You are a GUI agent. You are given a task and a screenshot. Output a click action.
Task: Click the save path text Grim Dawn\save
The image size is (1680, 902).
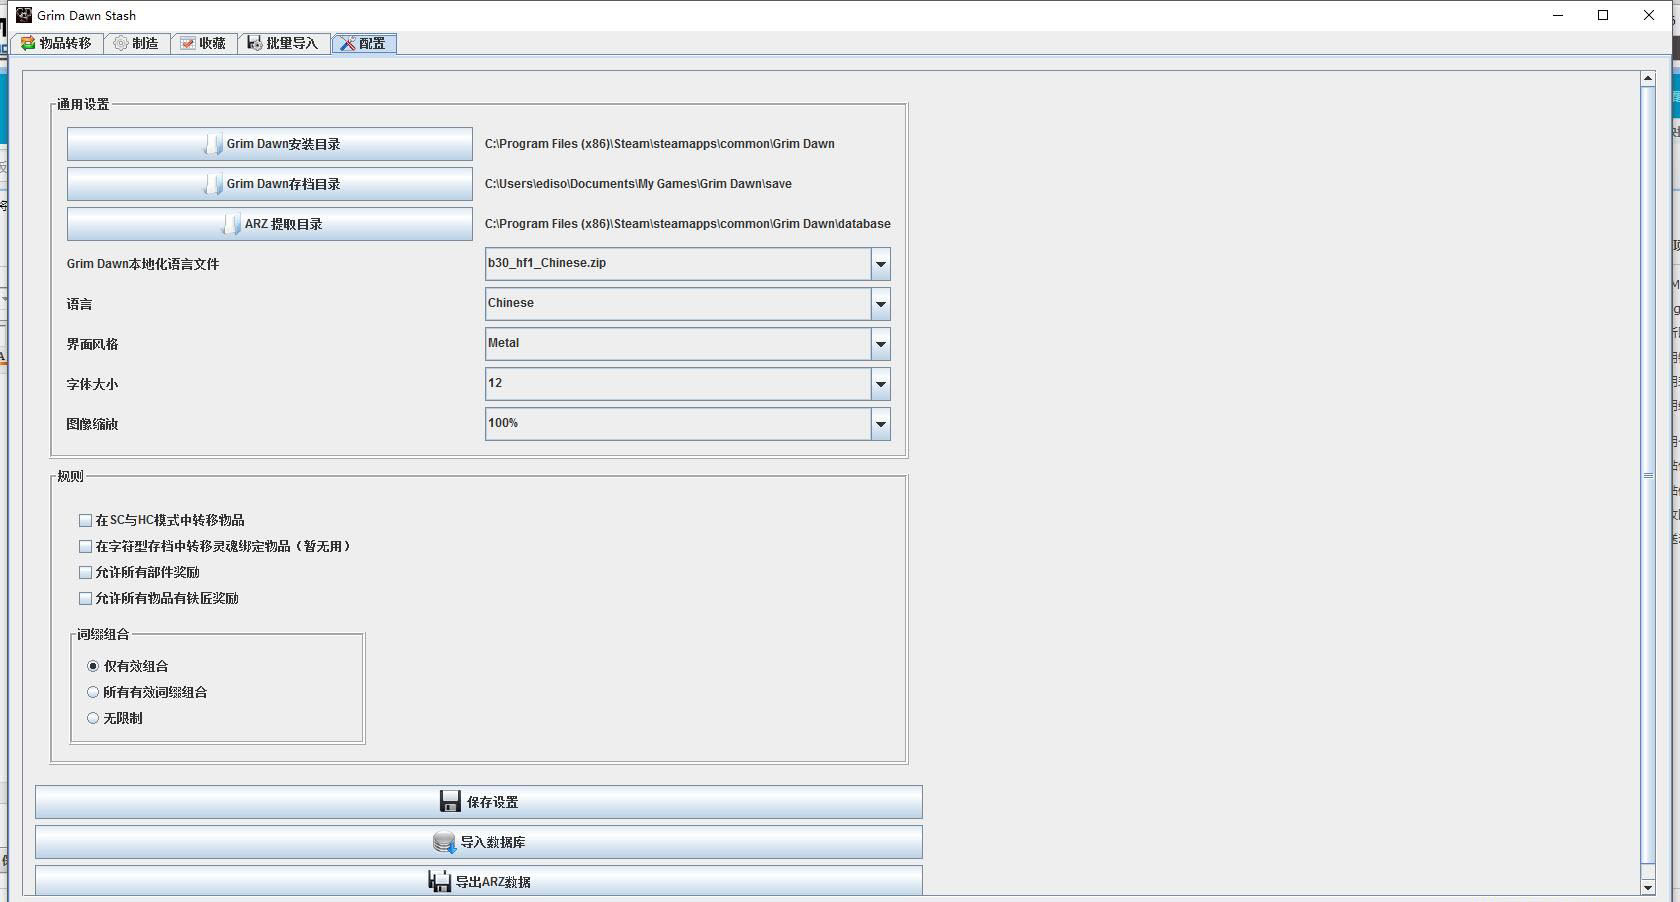pos(638,184)
